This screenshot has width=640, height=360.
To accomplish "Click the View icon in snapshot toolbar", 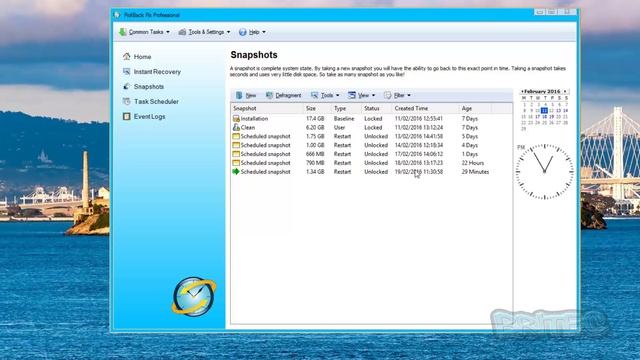I will point(351,95).
